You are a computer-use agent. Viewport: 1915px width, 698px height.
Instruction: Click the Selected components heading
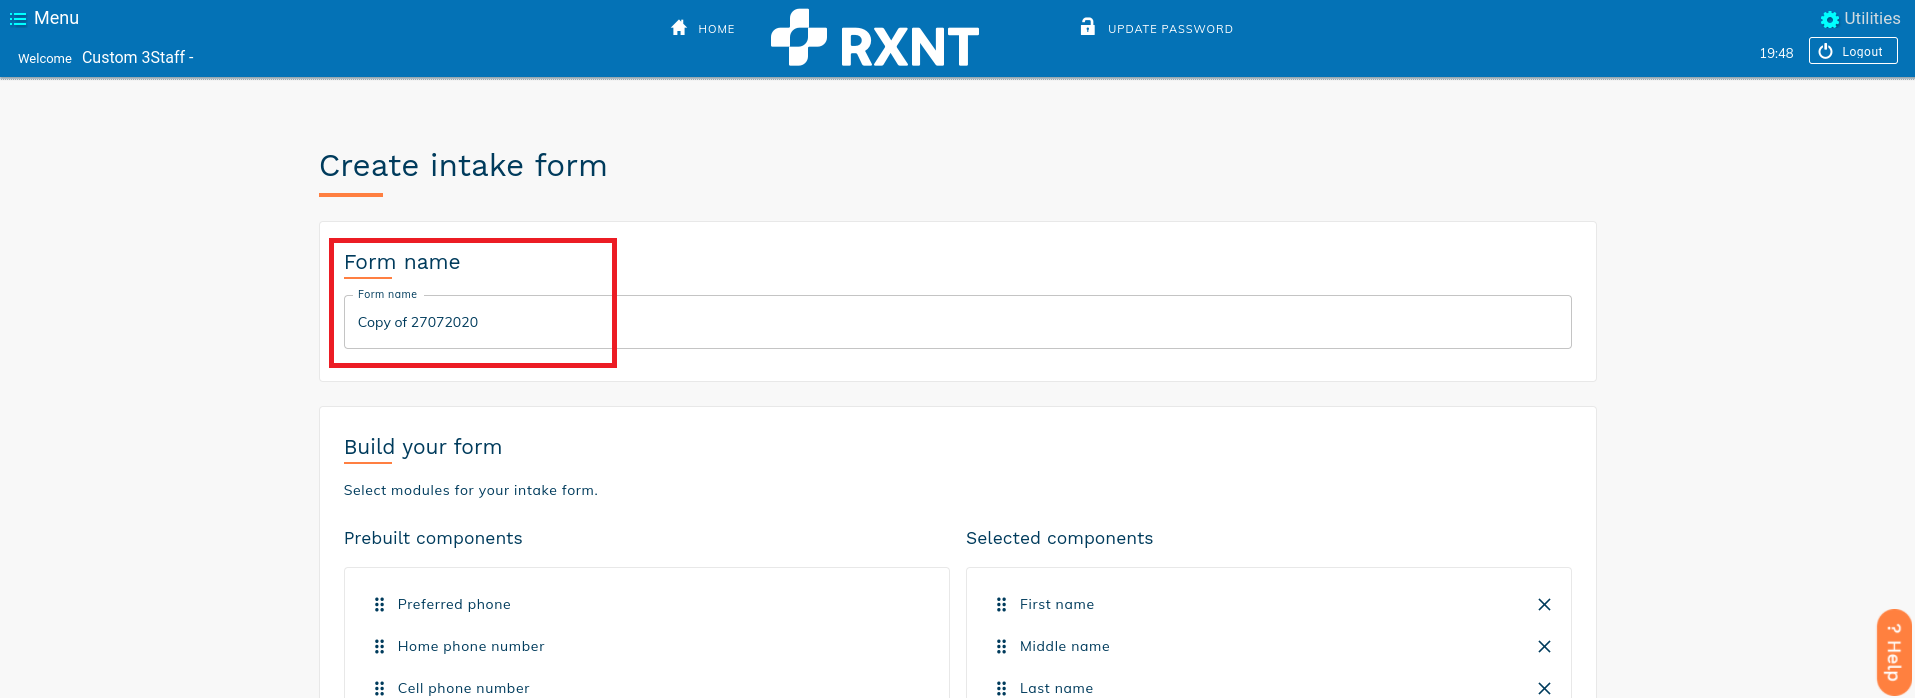pos(1059,538)
